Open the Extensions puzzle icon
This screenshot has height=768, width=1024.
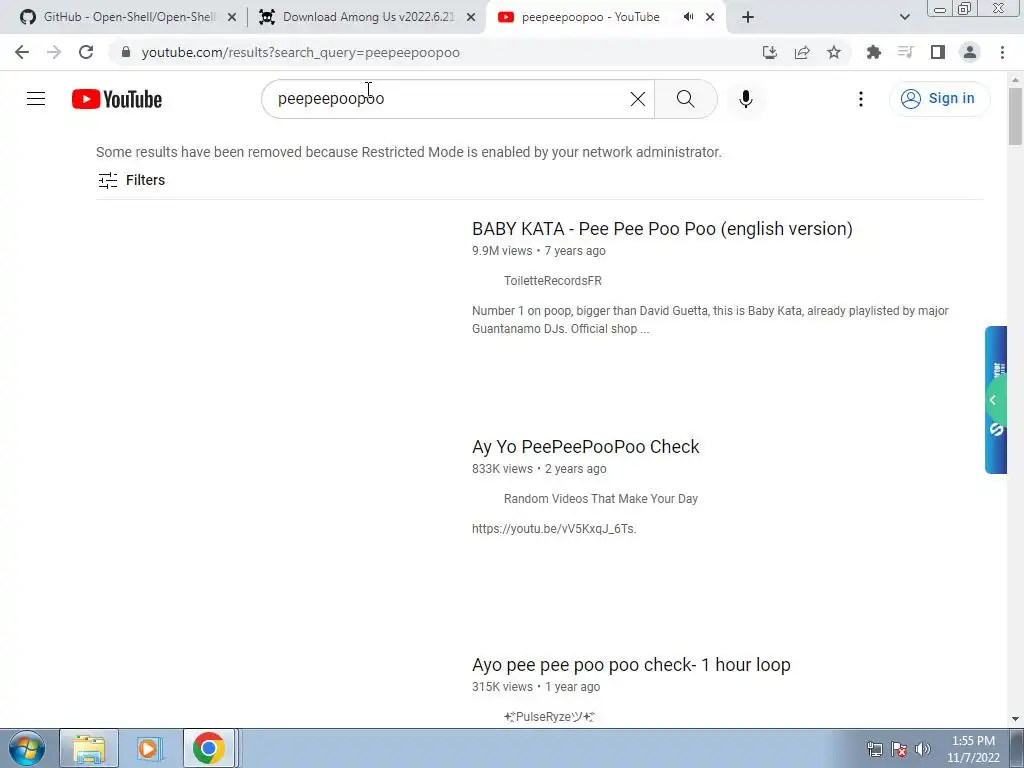point(874,52)
